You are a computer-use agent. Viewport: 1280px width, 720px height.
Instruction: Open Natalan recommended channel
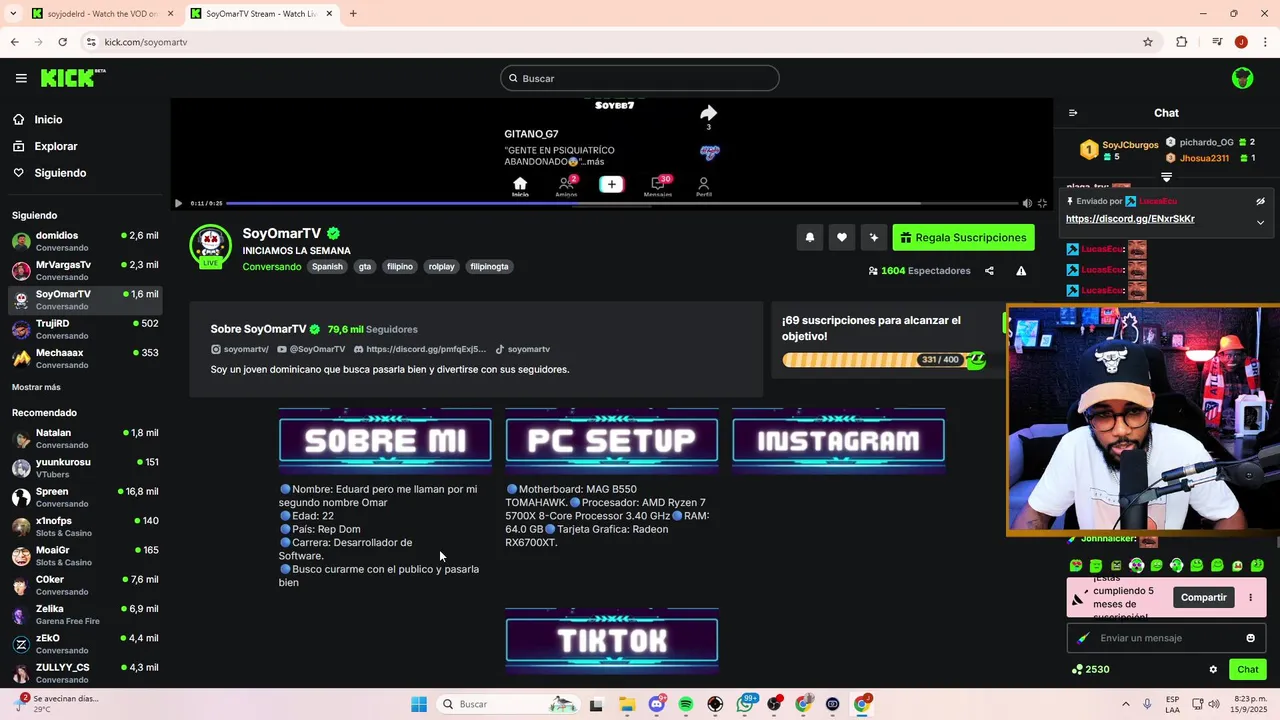(x=85, y=438)
